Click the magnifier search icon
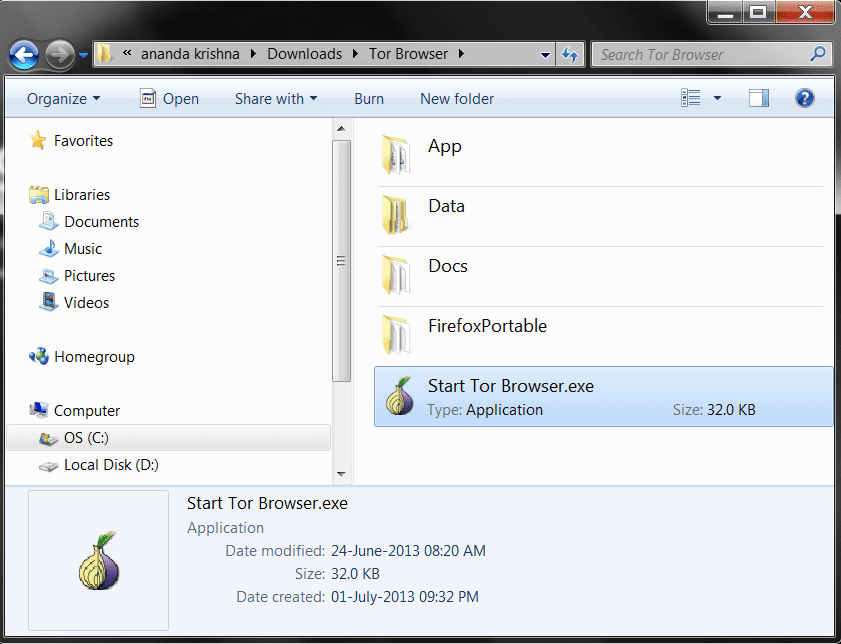The width and height of the screenshot is (841, 644). pyautogui.click(x=818, y=53)
